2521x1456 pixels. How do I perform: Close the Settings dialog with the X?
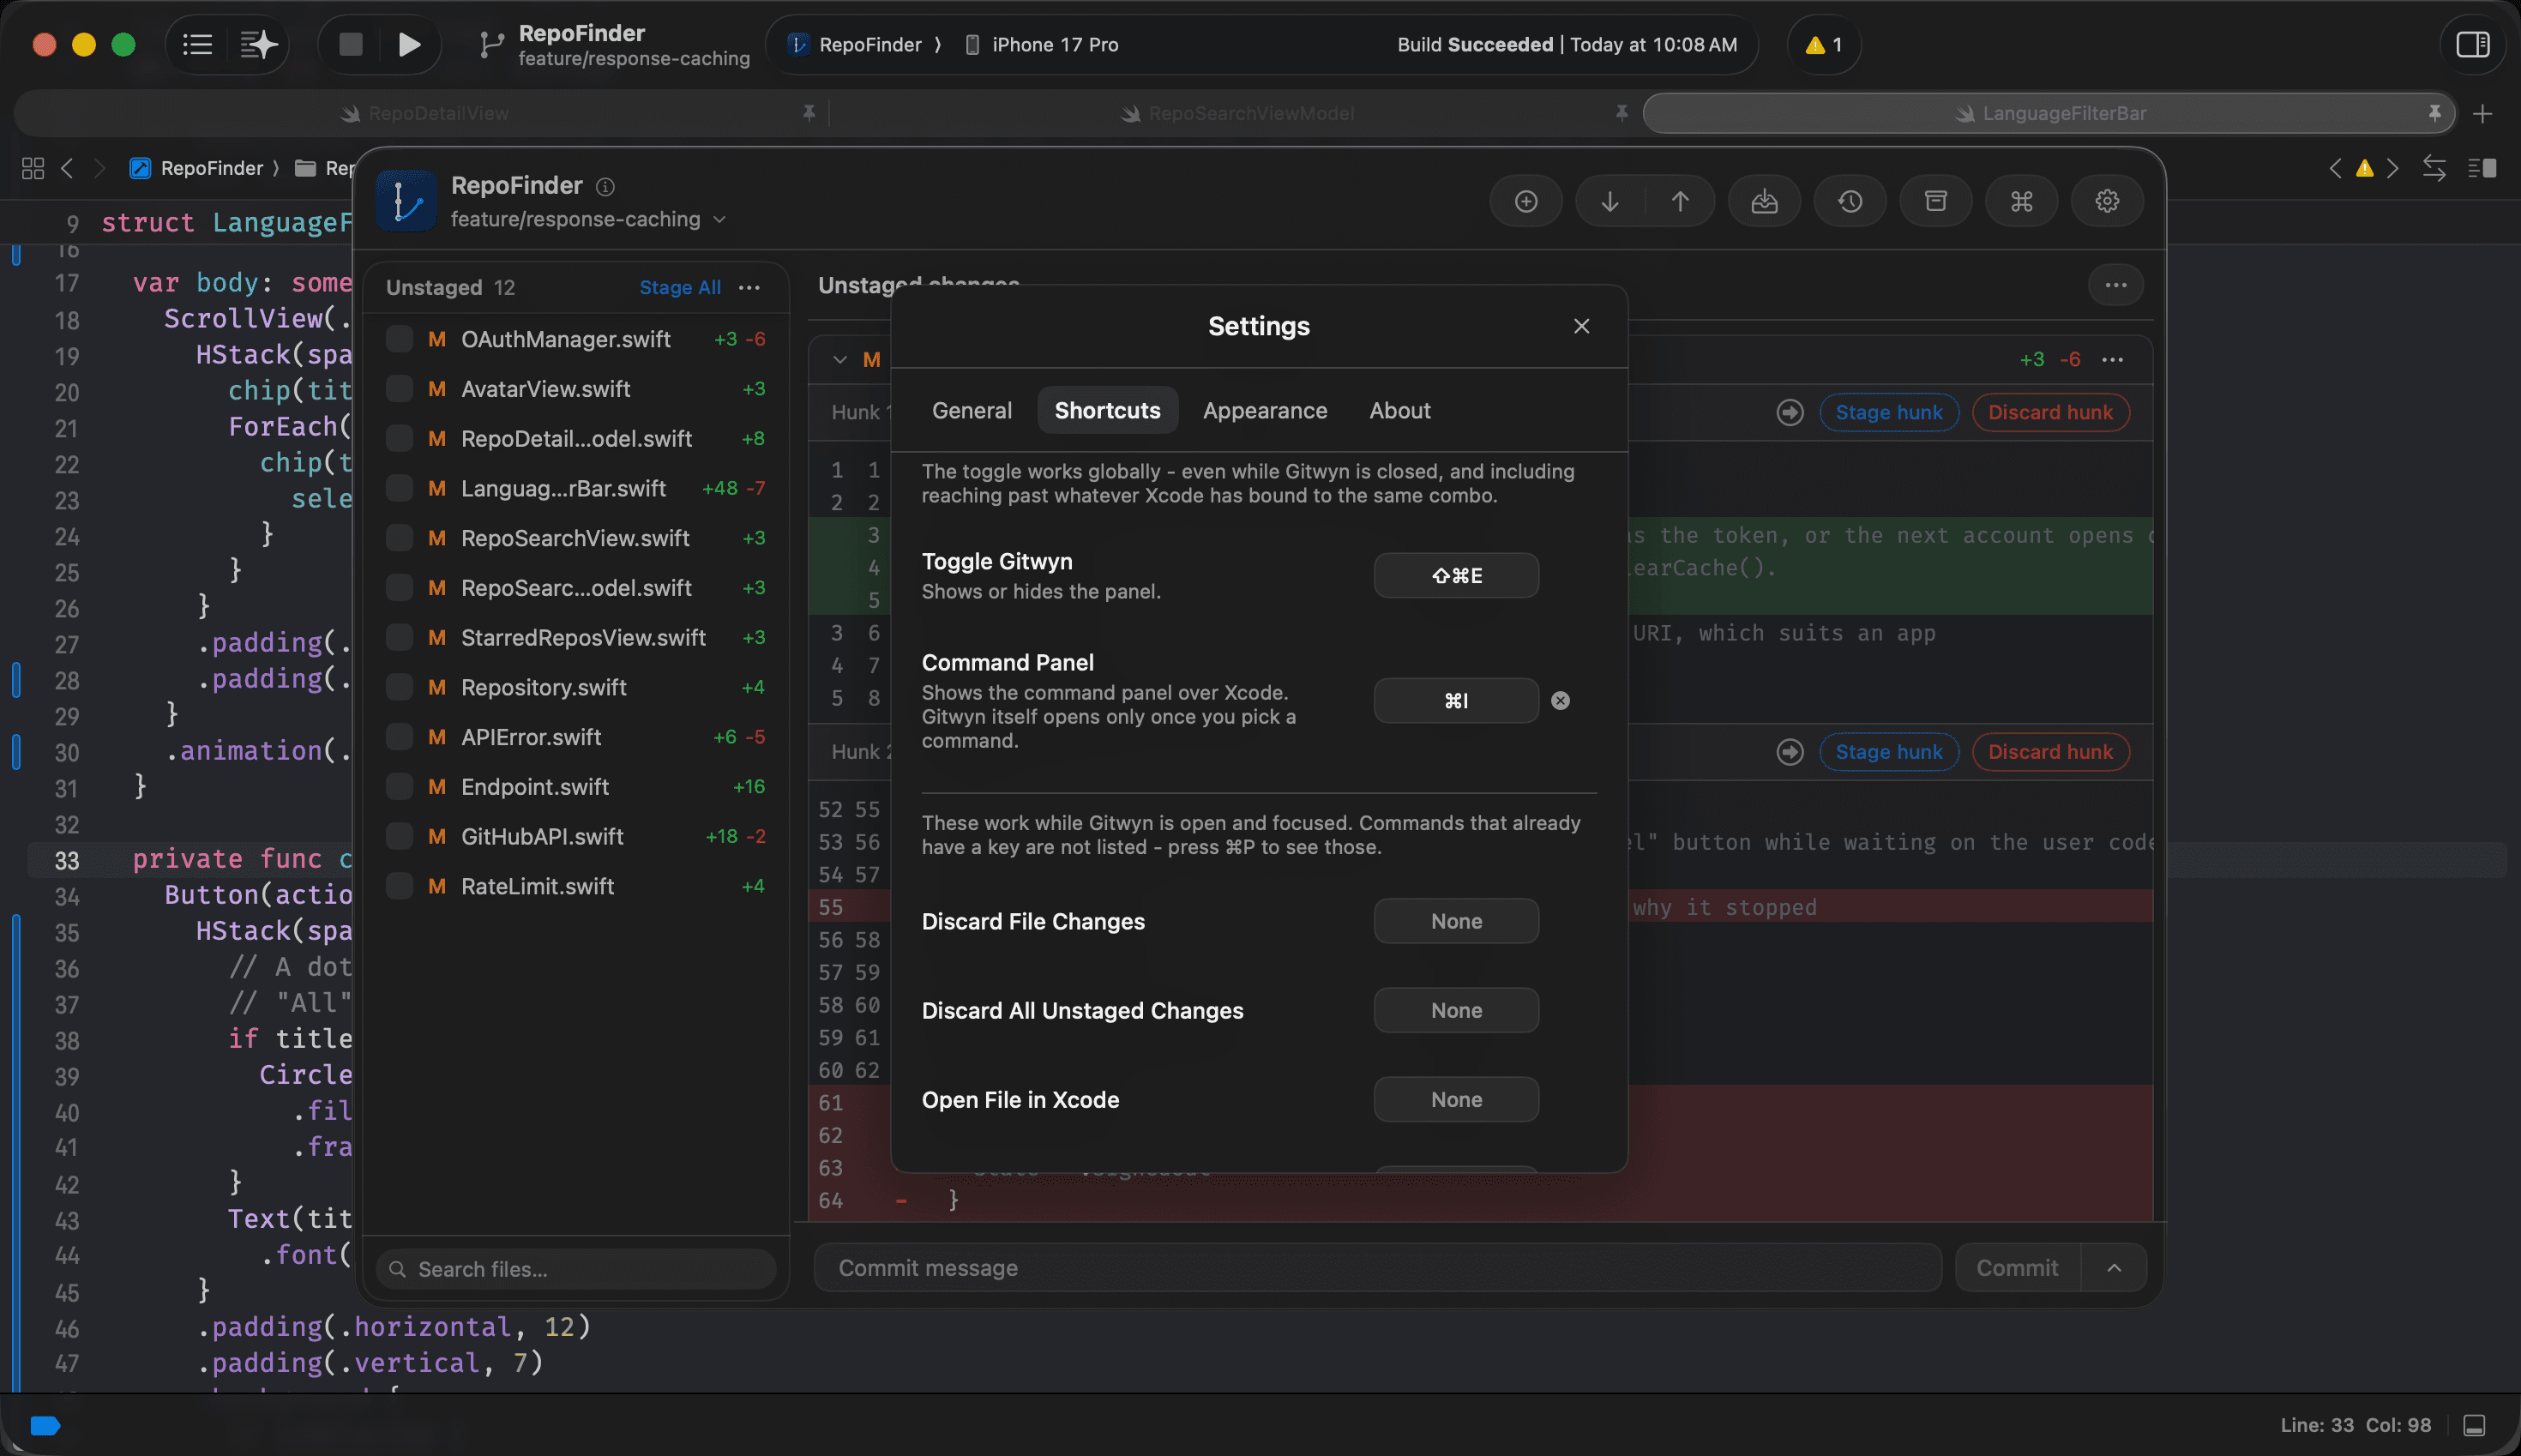point(1581,326)
